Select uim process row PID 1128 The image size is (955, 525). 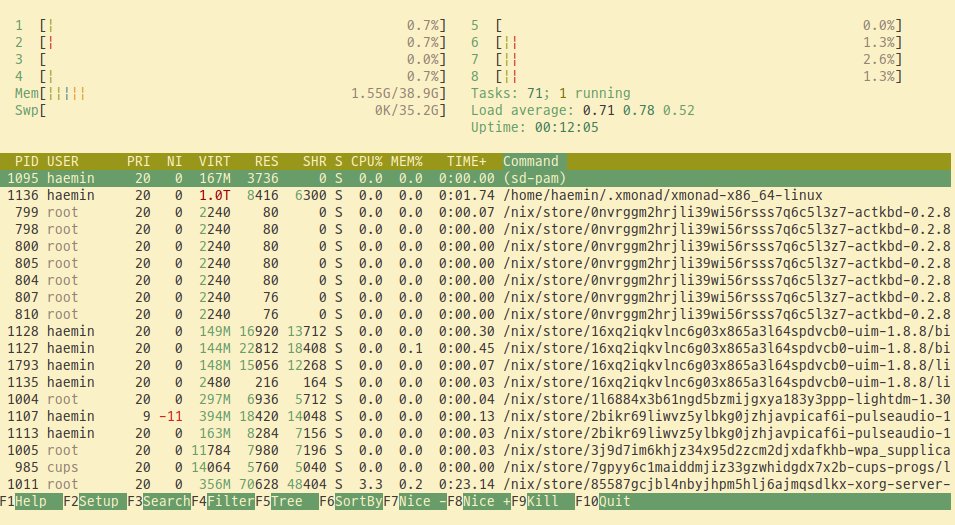pyautogui.click(x=475, y=331)
